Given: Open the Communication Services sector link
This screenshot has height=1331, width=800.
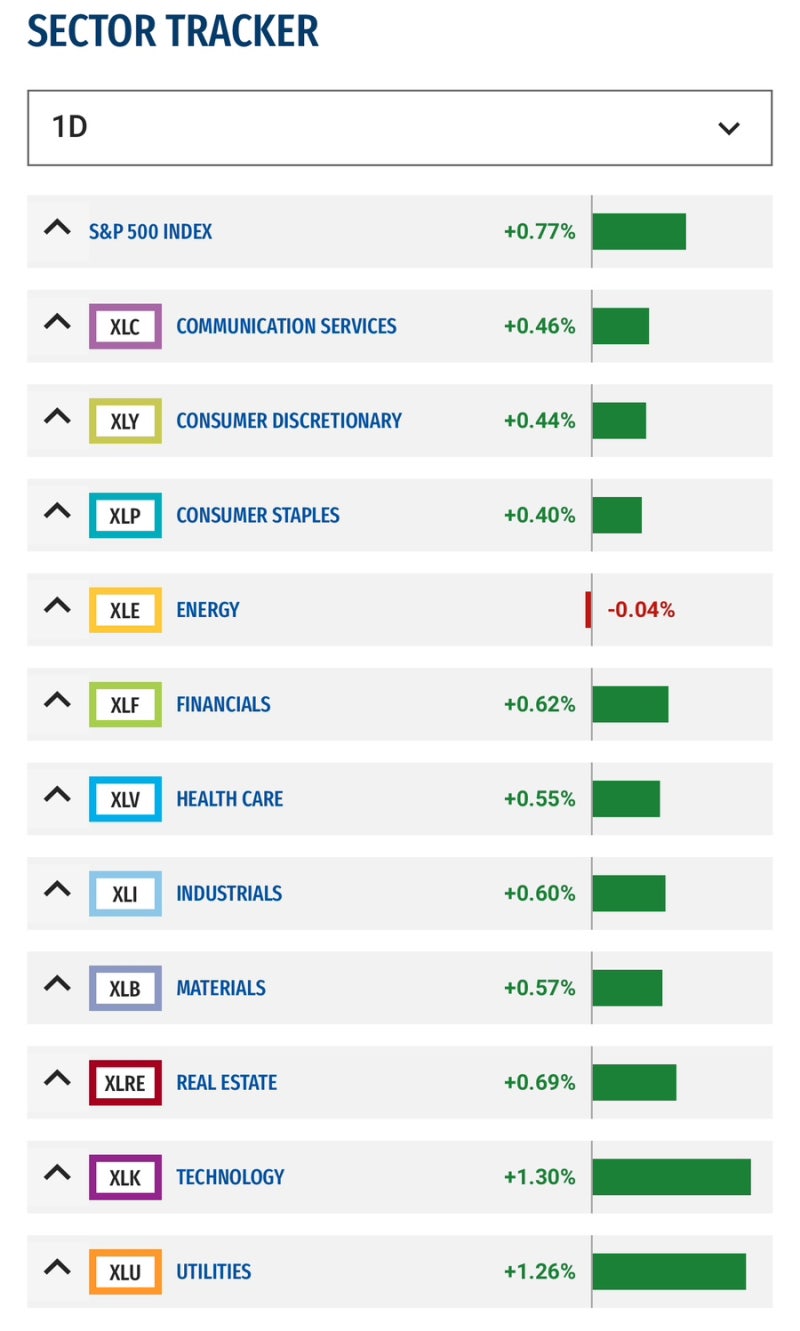Looking at the screenshot, I should pyautogui.click(x=286, y=326).
